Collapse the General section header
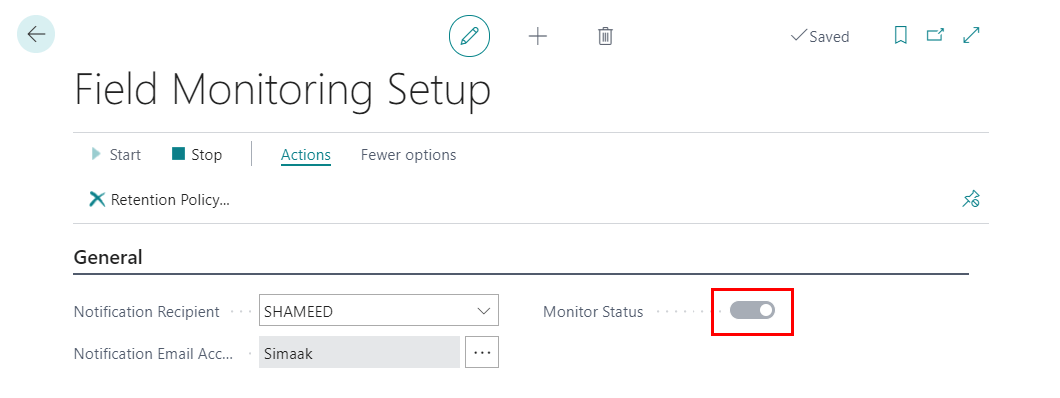This screenshot has height=398, width=1060. [x=107, y=257]
